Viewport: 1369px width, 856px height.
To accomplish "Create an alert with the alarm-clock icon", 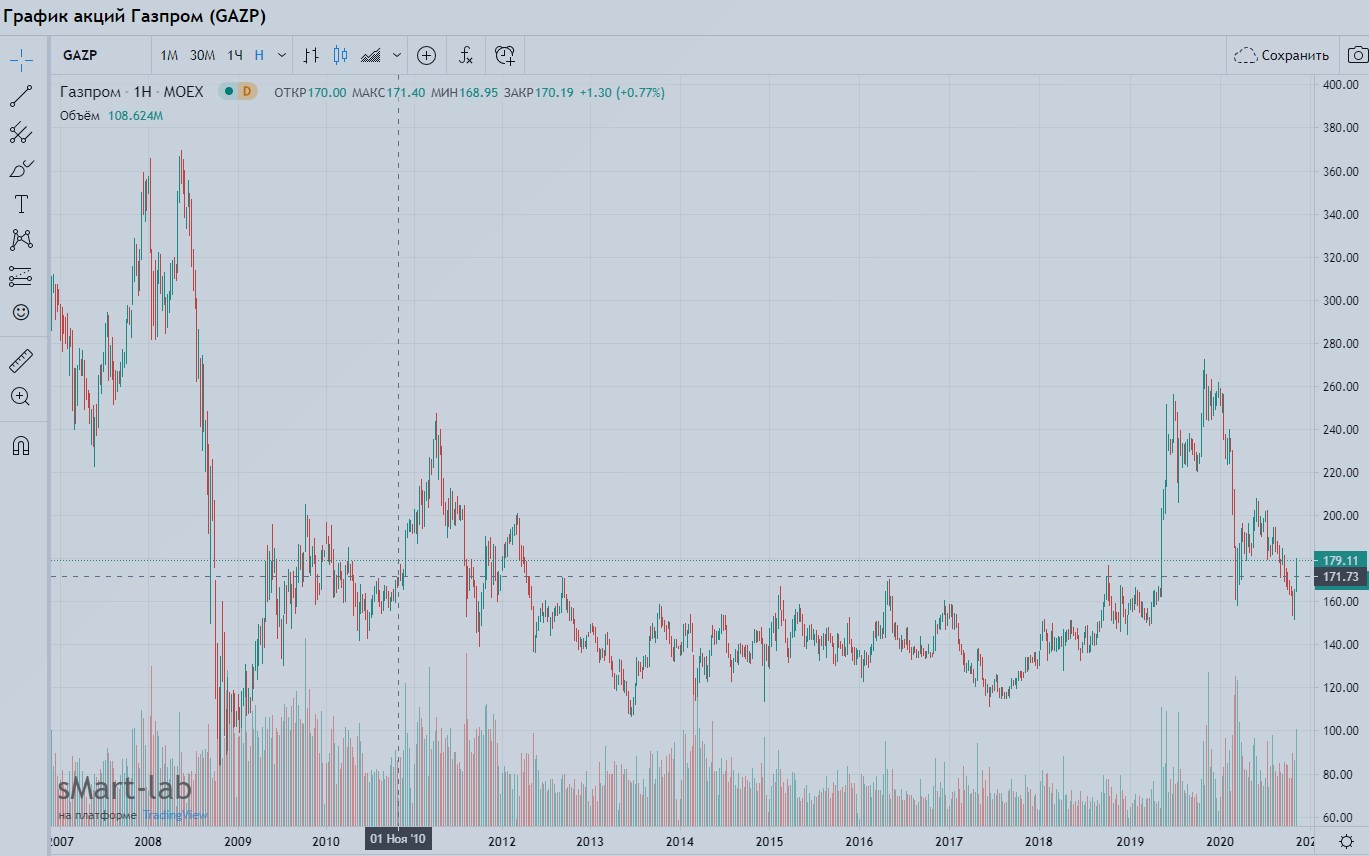I will click(x=505, y=55).
